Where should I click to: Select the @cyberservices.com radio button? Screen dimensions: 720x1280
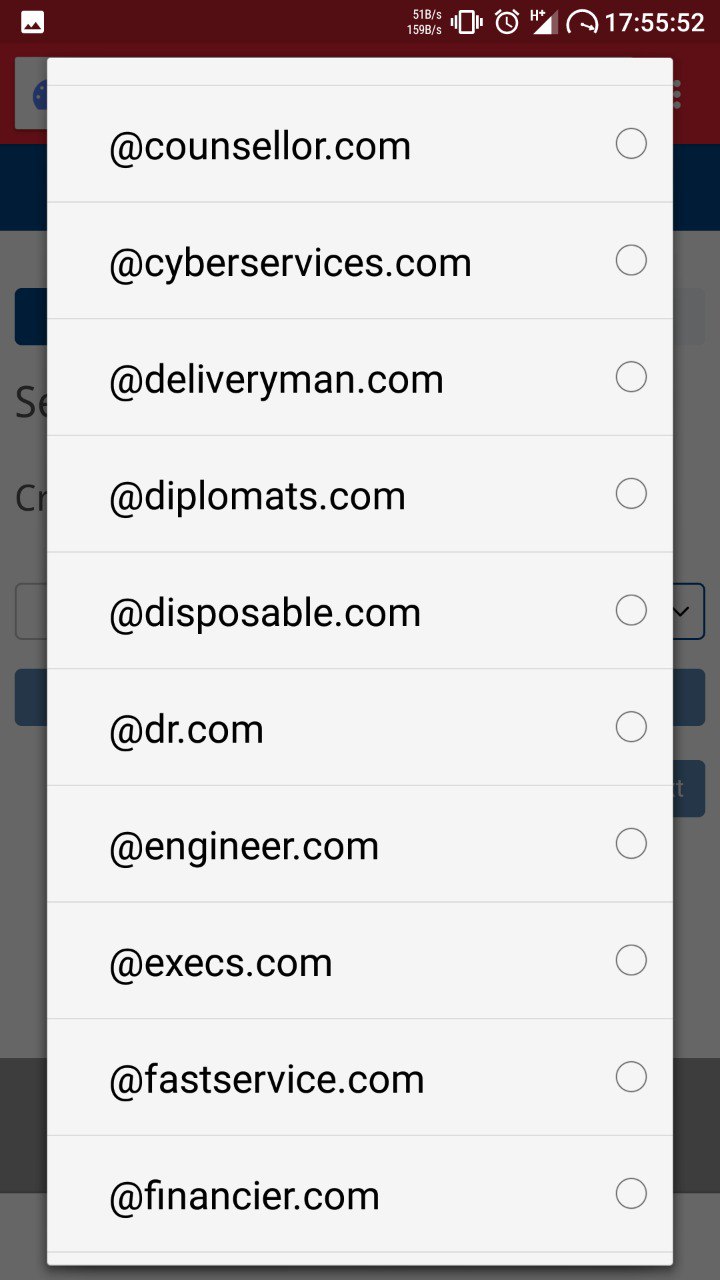coord(631,260)
